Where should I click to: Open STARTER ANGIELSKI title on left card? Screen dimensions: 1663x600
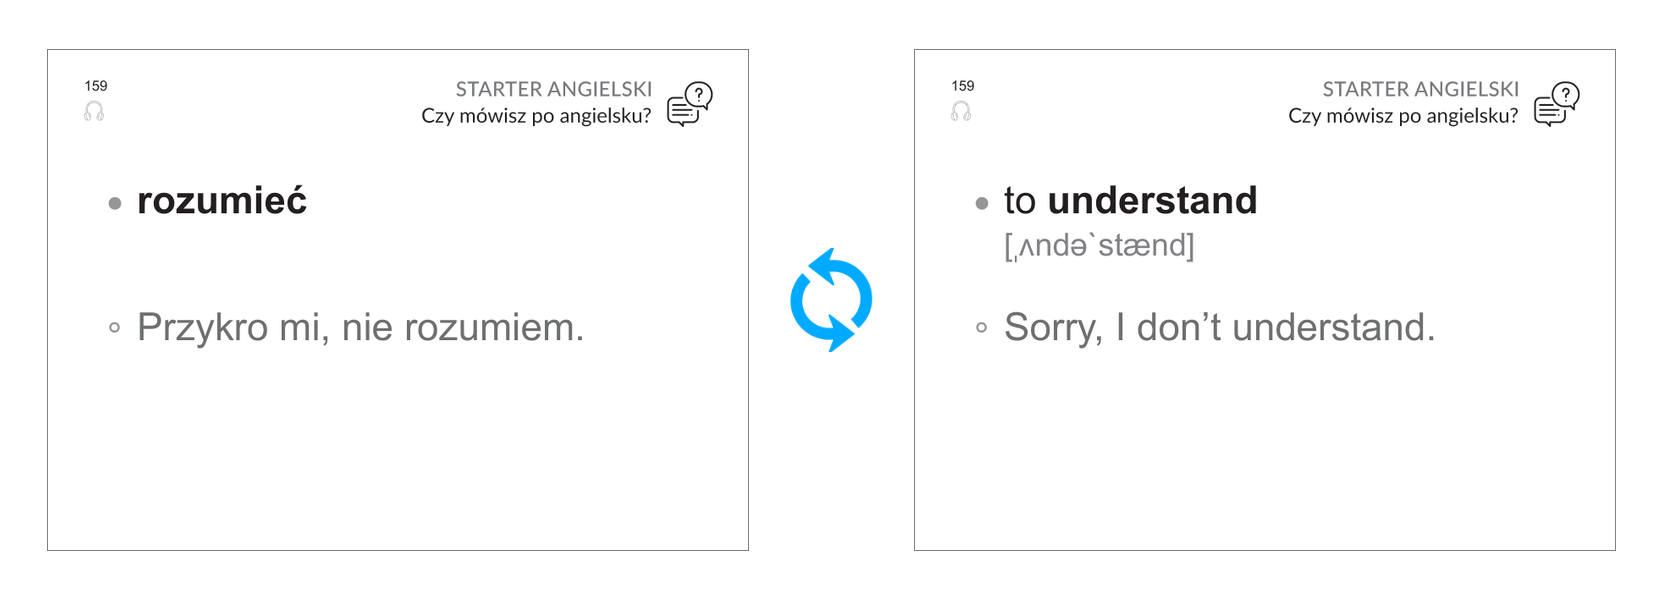[x=554, y=89]
